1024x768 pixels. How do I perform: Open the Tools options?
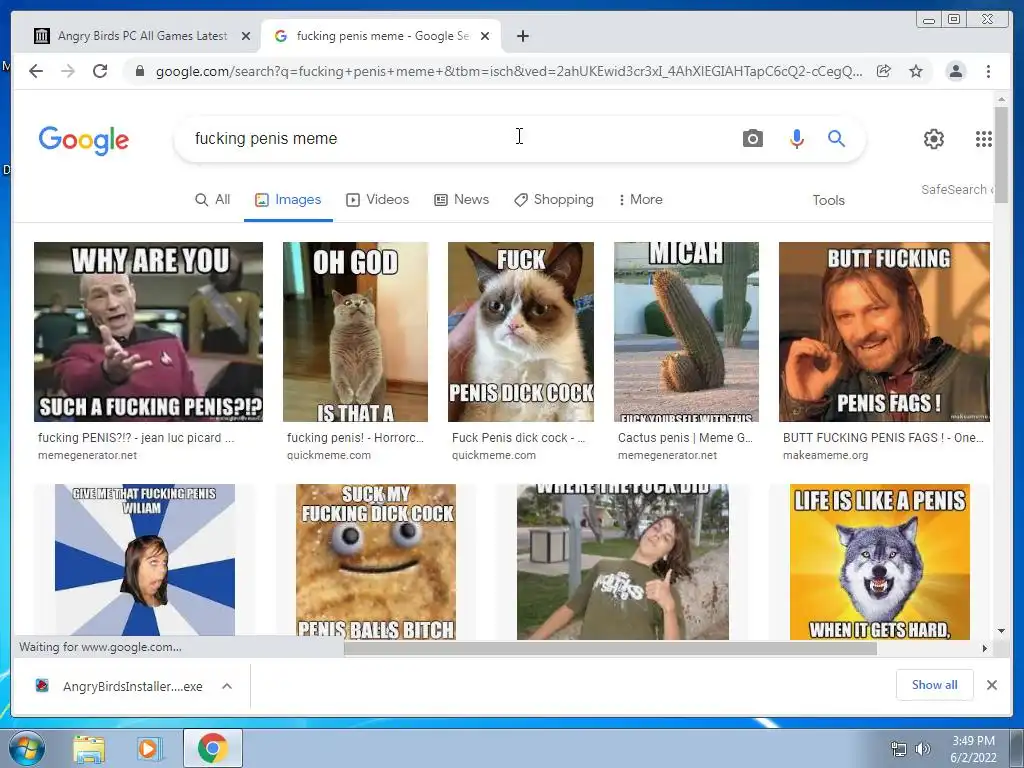[x=828, y=200]
